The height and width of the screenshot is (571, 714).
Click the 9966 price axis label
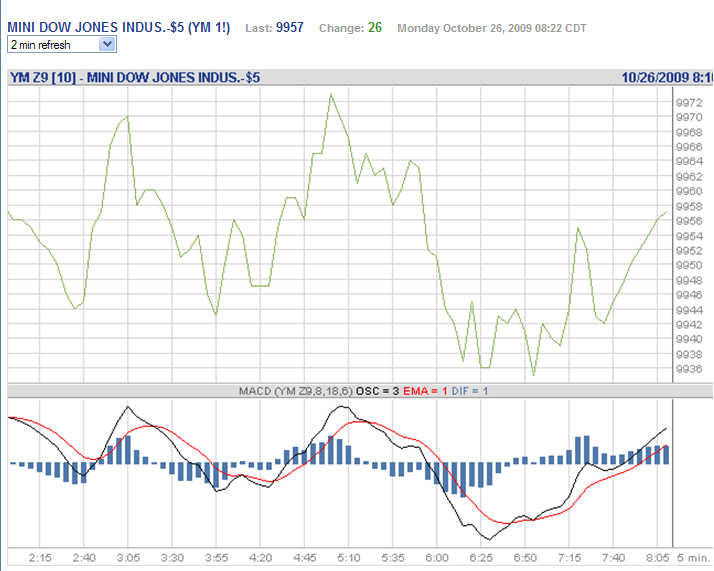(x=689, y=147)
